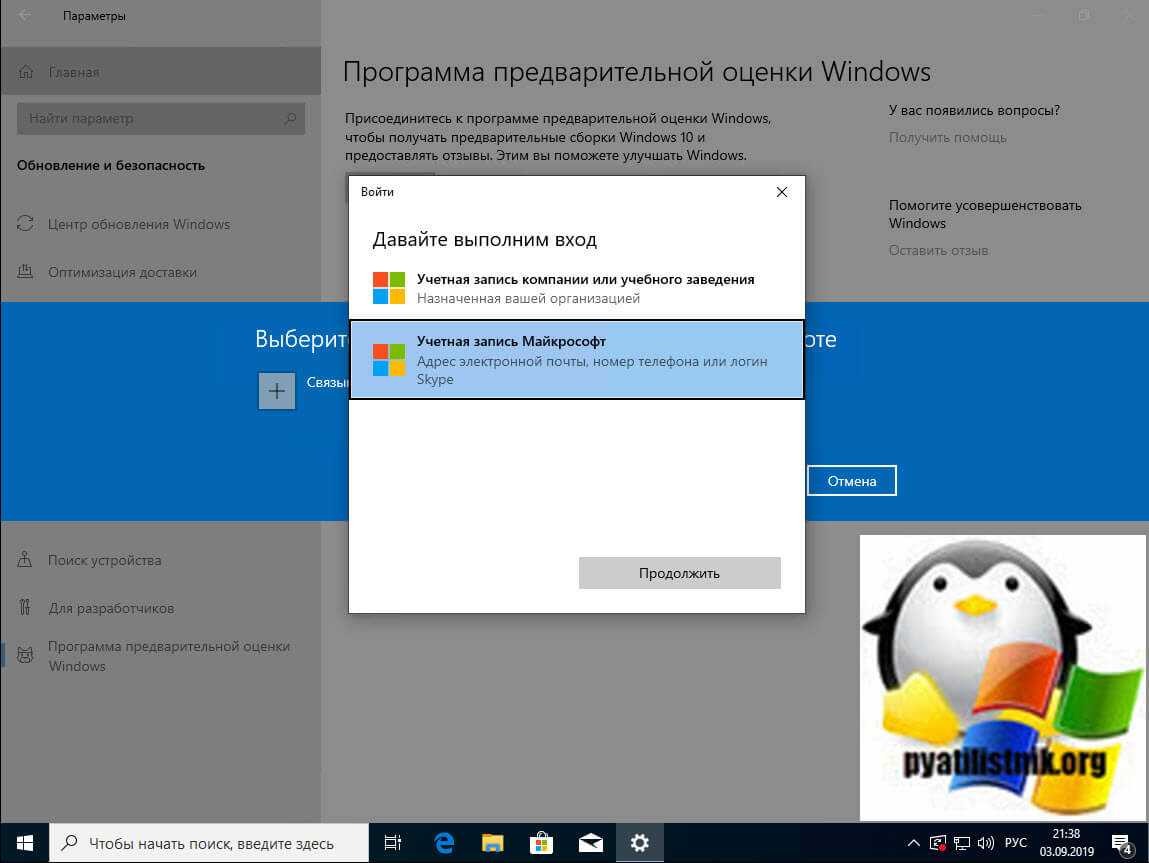
Task: Open the Windows Start menu
Action: (25, 843)
